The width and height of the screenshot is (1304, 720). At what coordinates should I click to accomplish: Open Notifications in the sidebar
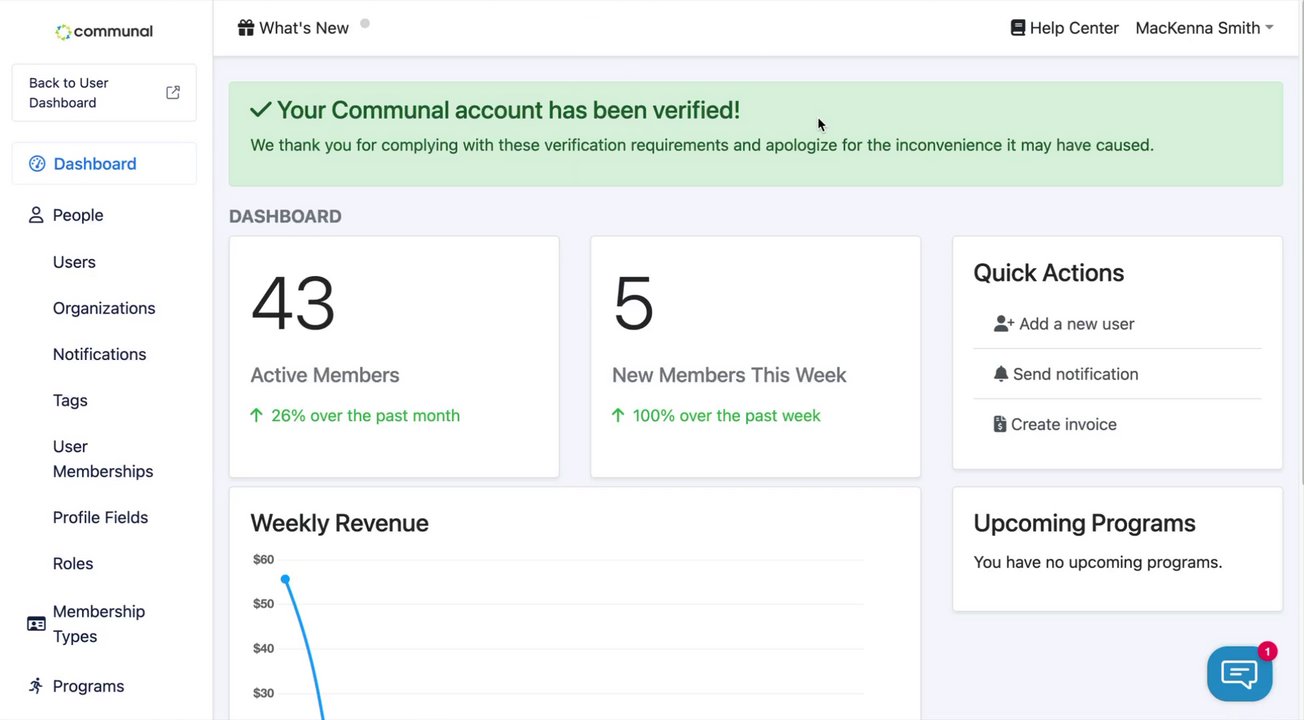point(99,354)
